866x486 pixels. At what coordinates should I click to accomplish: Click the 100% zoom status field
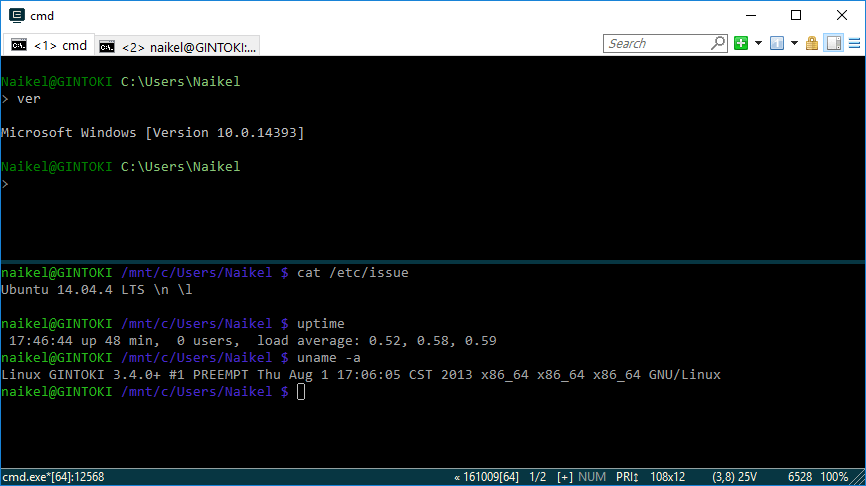[835, 477]
